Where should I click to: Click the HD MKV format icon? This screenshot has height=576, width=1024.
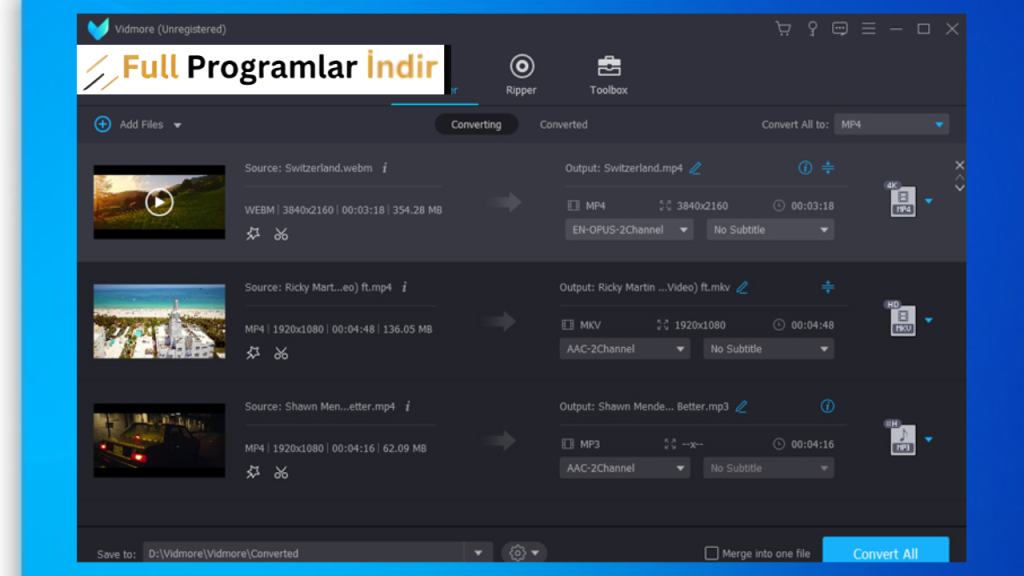(902, 319)
